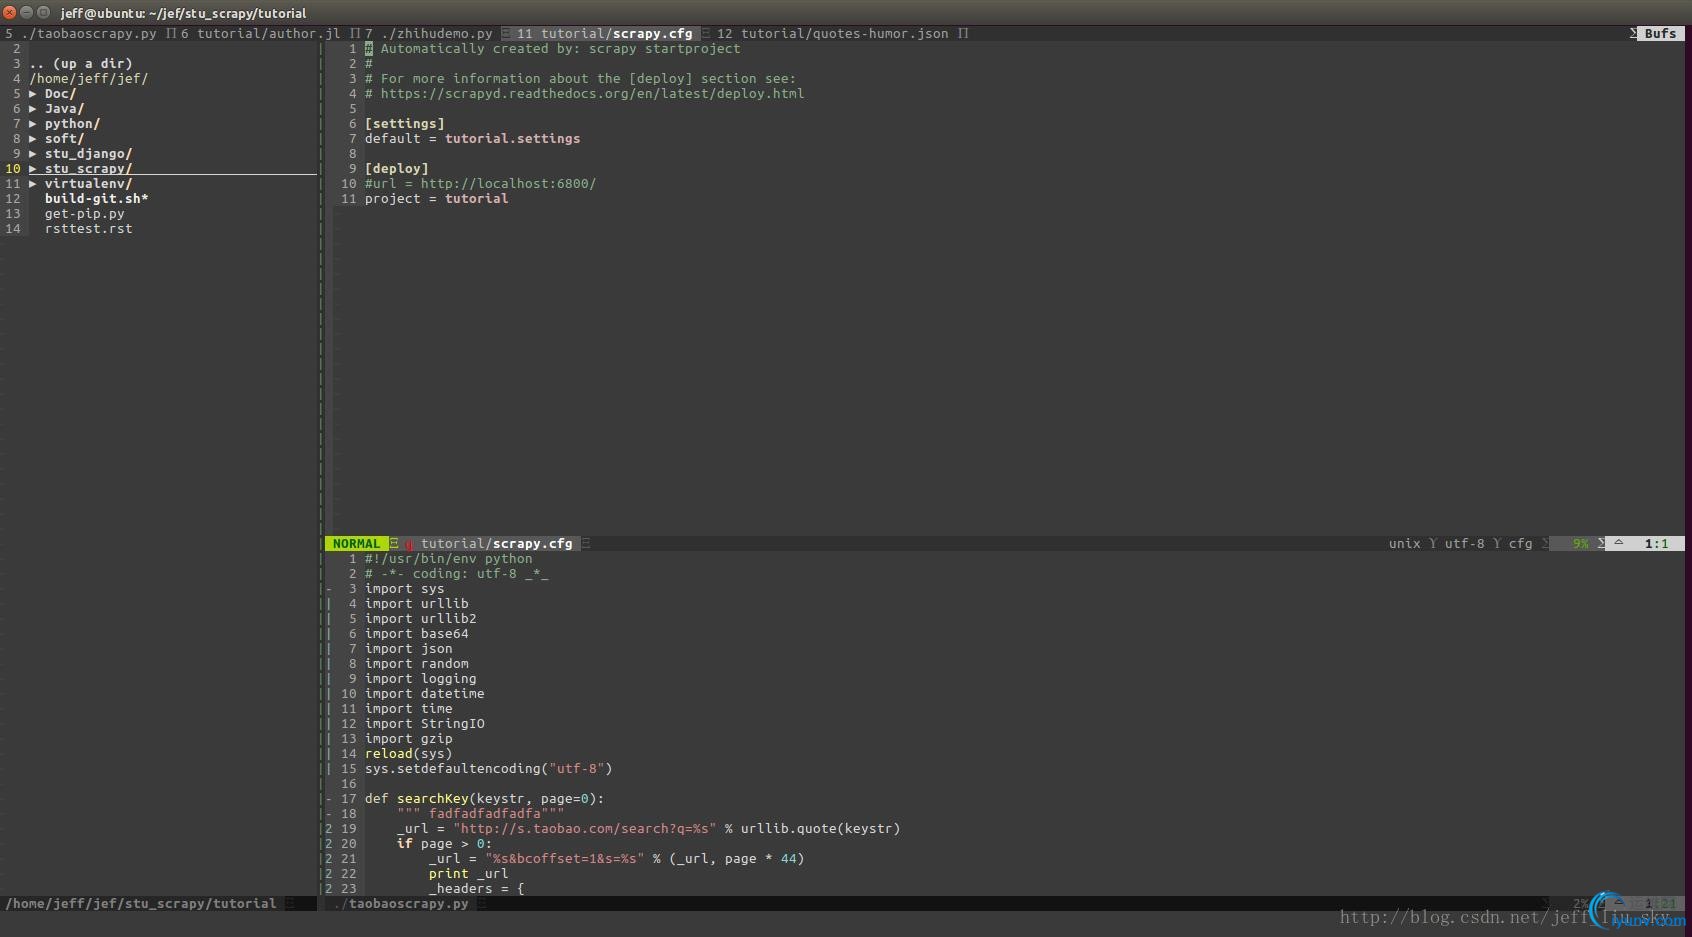
Task: Click the def searchKey function definition
Action: tap(484, 799)
